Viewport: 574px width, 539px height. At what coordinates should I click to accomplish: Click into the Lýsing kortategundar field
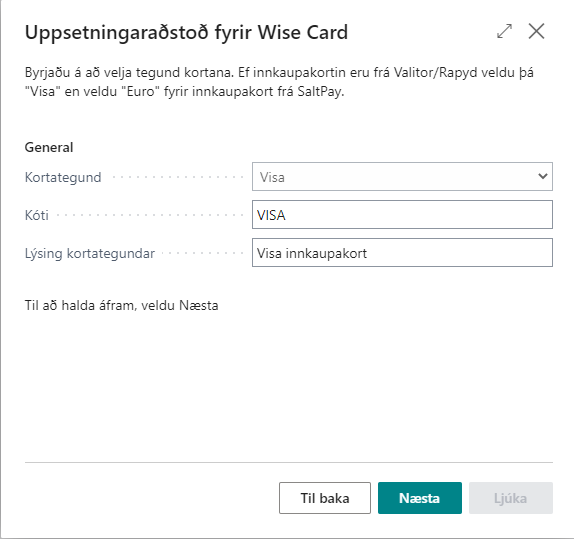pos(402,253)
